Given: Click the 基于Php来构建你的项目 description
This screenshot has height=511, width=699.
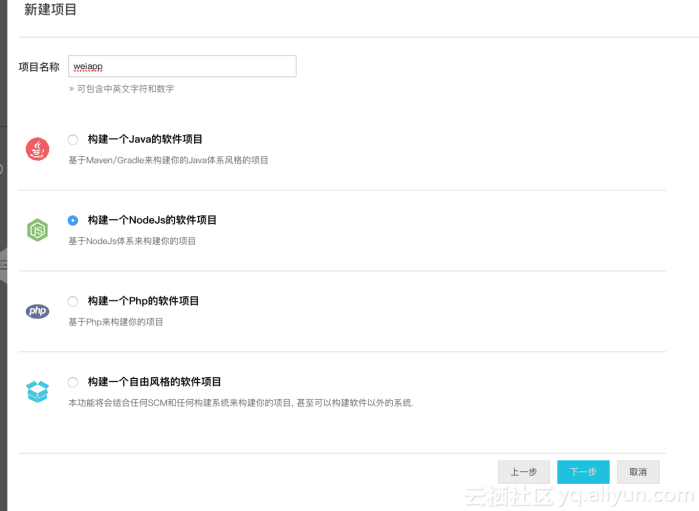Looking at the screenshot, I should tap(115, 322).
